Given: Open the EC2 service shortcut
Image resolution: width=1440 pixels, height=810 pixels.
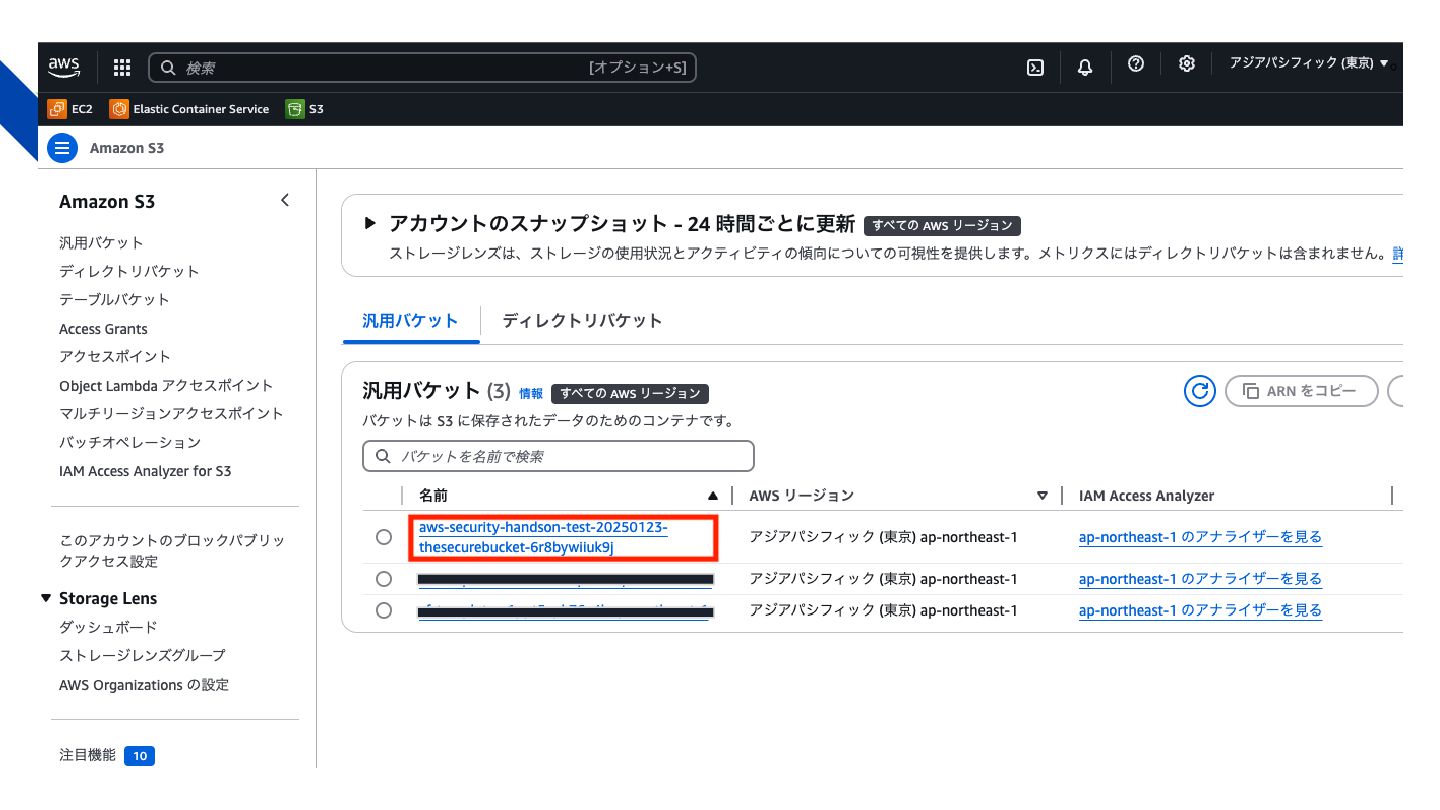Looking at the screenshot, I should [x=70, y=109].
